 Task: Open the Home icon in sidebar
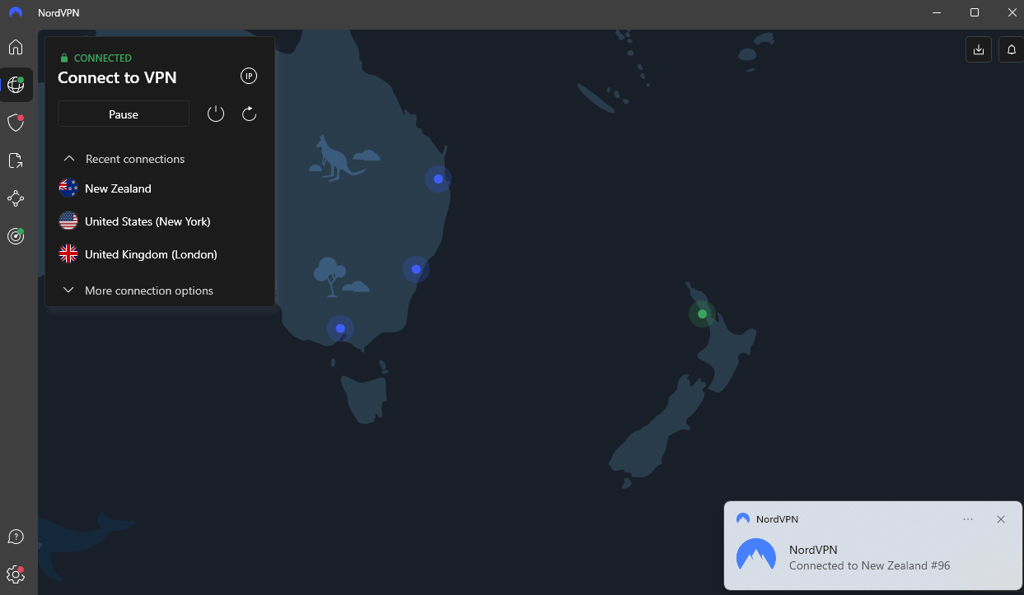tap(16, 47)
